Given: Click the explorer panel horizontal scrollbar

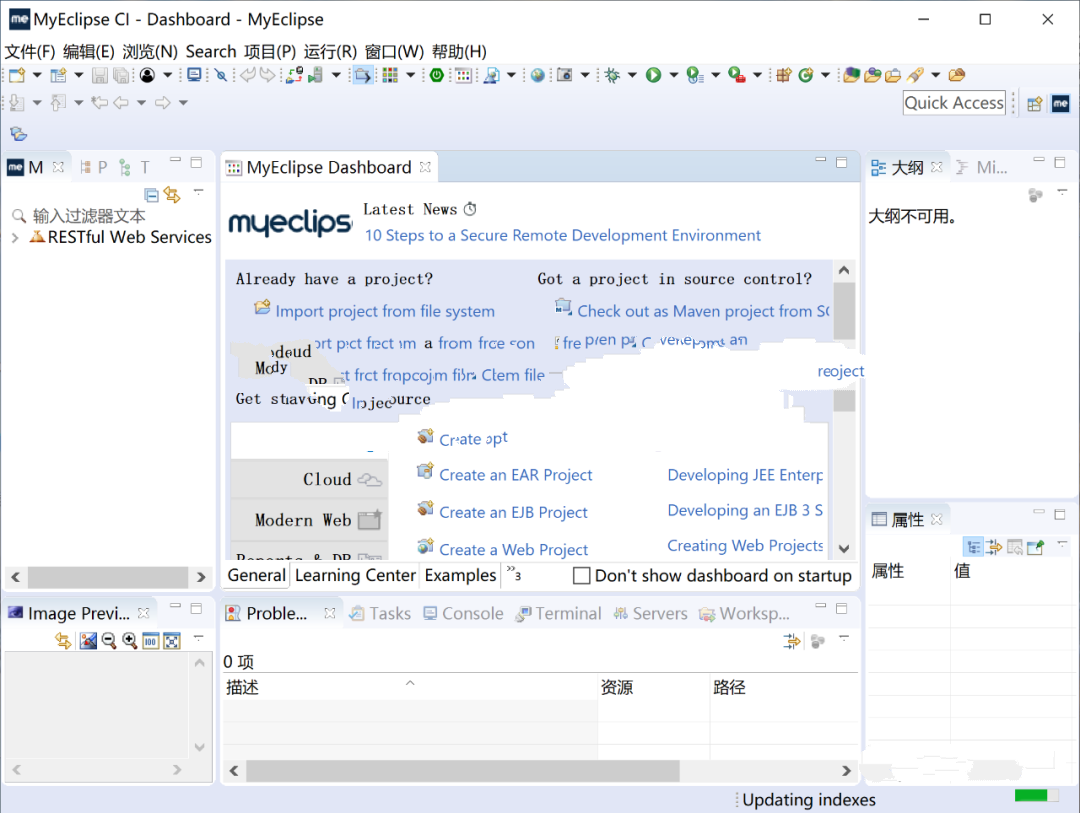Looking at the screenshot, I should pos(108,577).
